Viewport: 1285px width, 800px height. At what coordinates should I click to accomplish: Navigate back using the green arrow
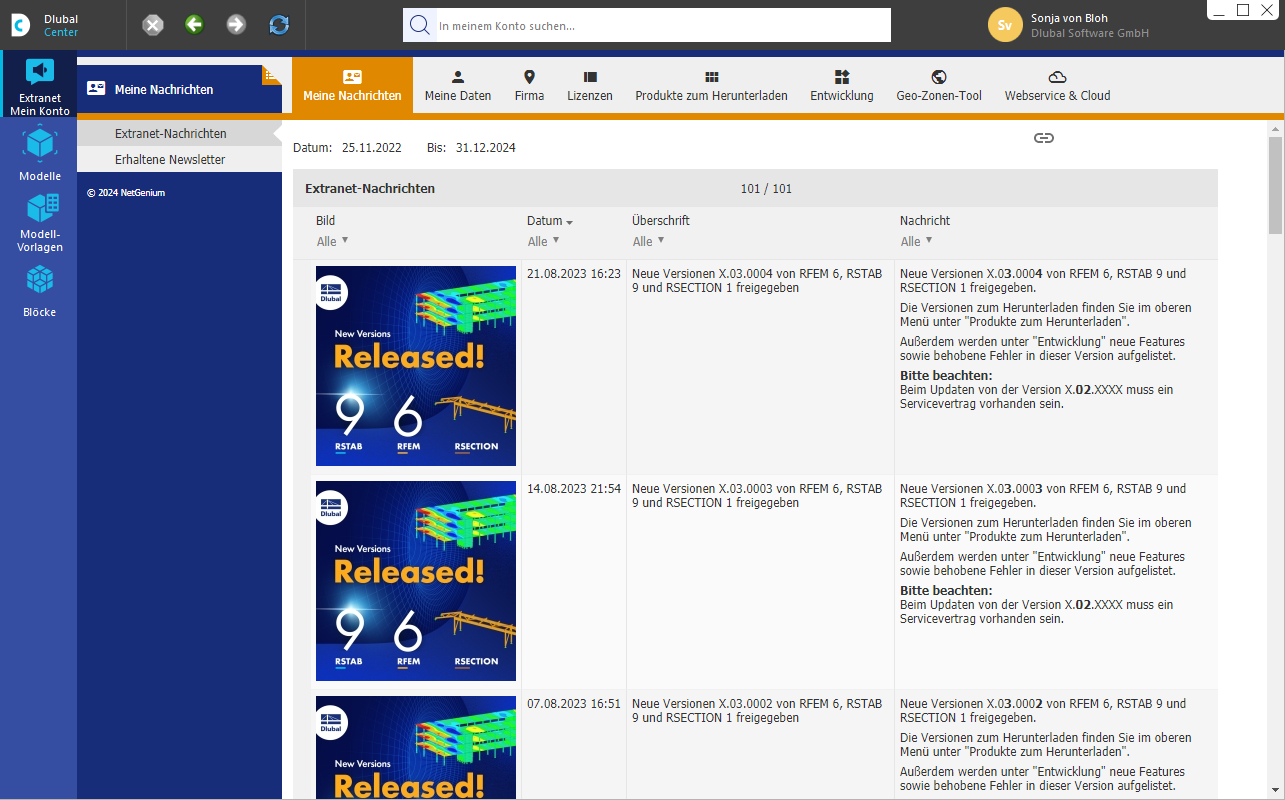[194, 25]
